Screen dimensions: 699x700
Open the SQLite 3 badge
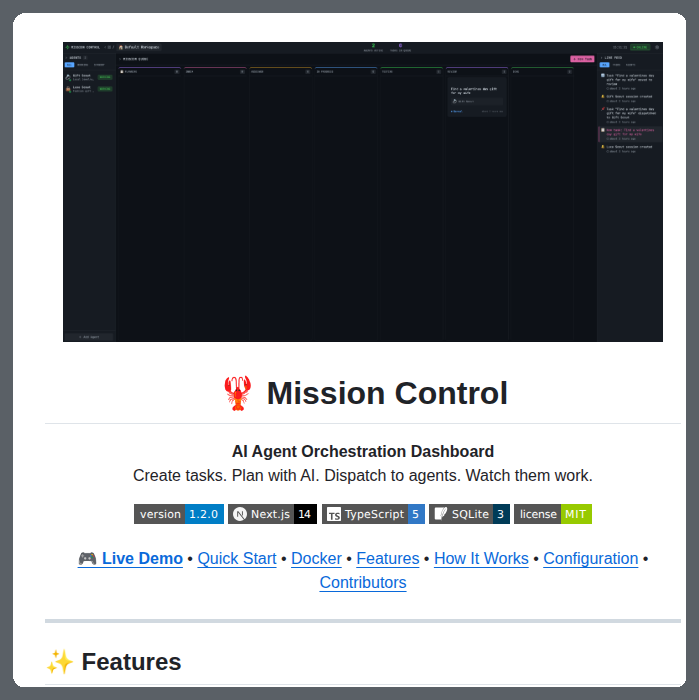[x=469, y=514]
